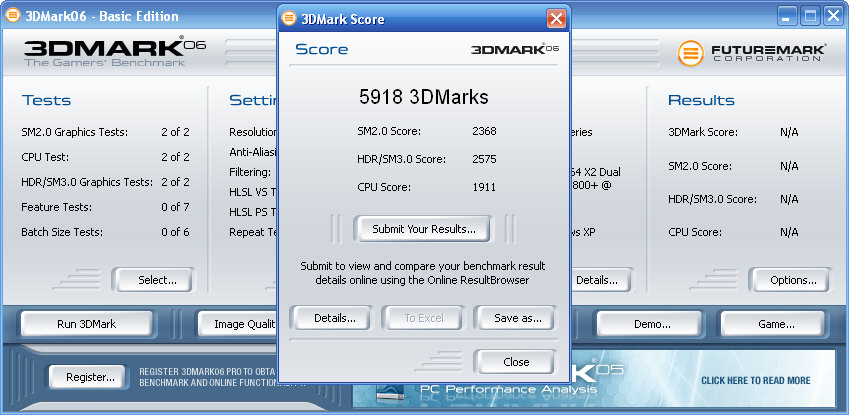Click system Details button behind dialog
The width and height of the screenshot is (849, 415).
600,280
